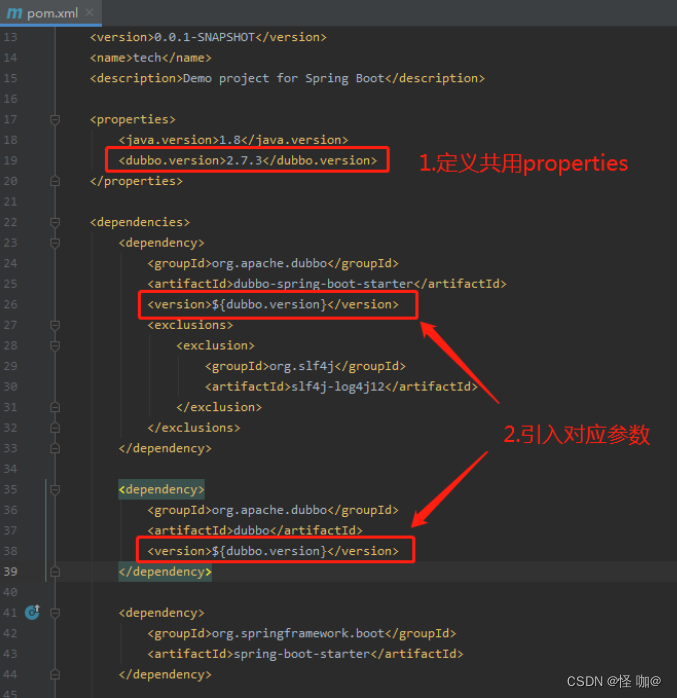Click the dubbo artifactId on line 37

pos(255,530)
